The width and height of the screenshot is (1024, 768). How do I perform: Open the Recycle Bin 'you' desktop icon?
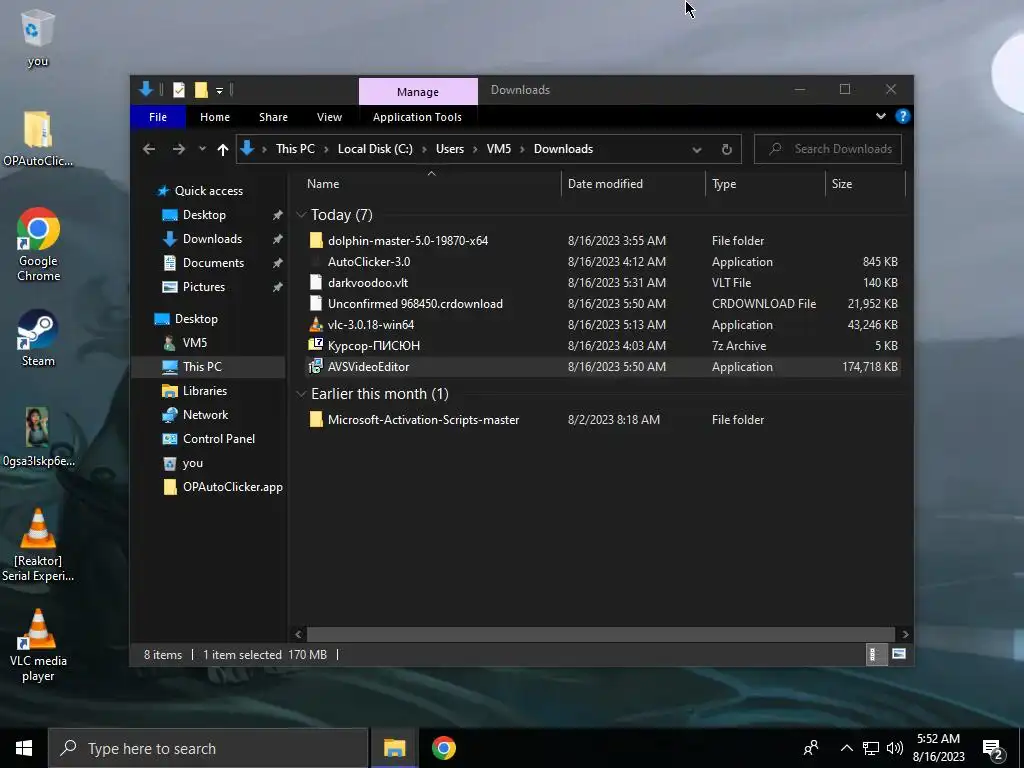37,38
